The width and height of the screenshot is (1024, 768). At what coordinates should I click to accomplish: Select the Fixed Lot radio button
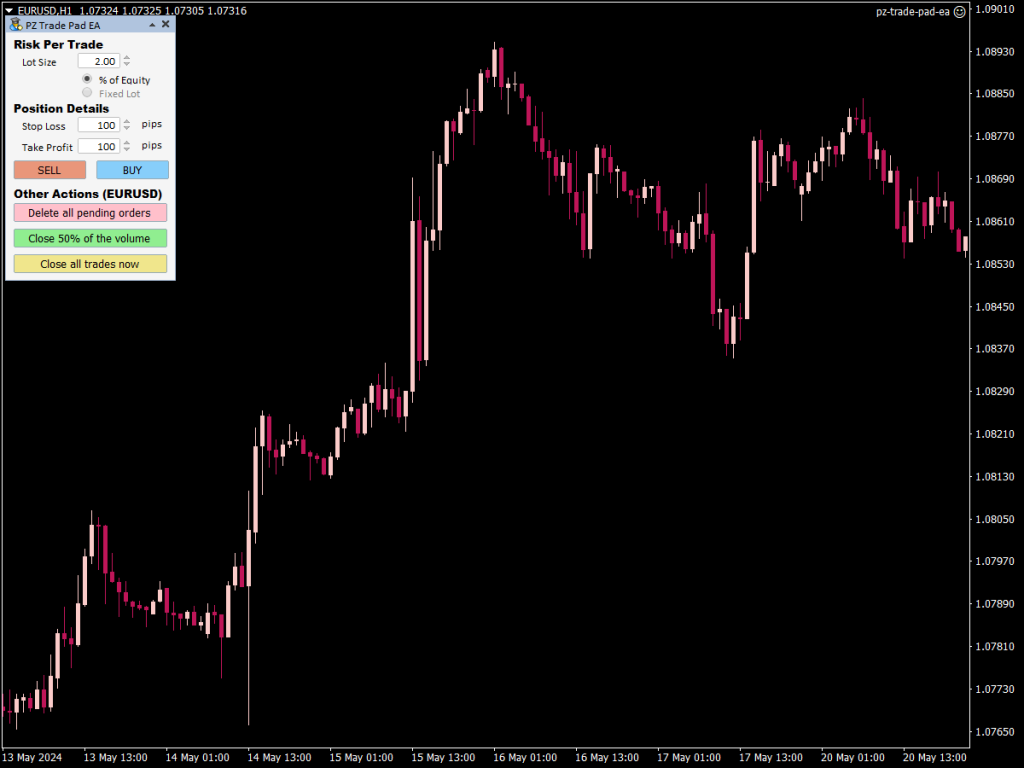[87, 93]
